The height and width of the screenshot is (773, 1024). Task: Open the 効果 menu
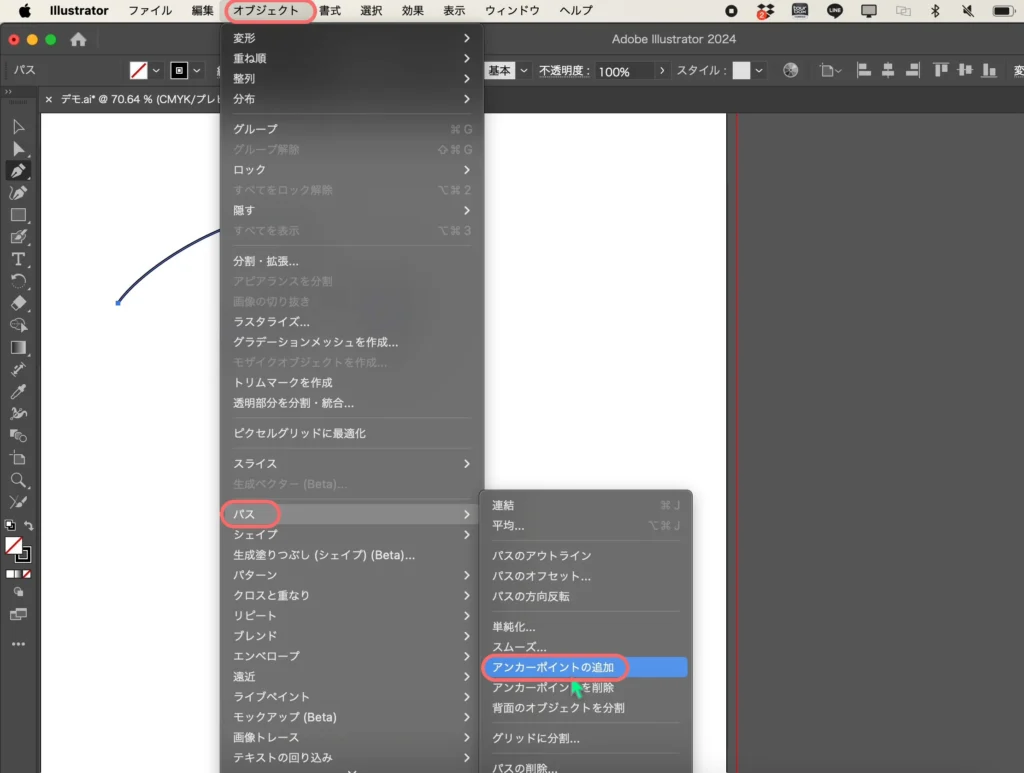[x=412, y=11]
